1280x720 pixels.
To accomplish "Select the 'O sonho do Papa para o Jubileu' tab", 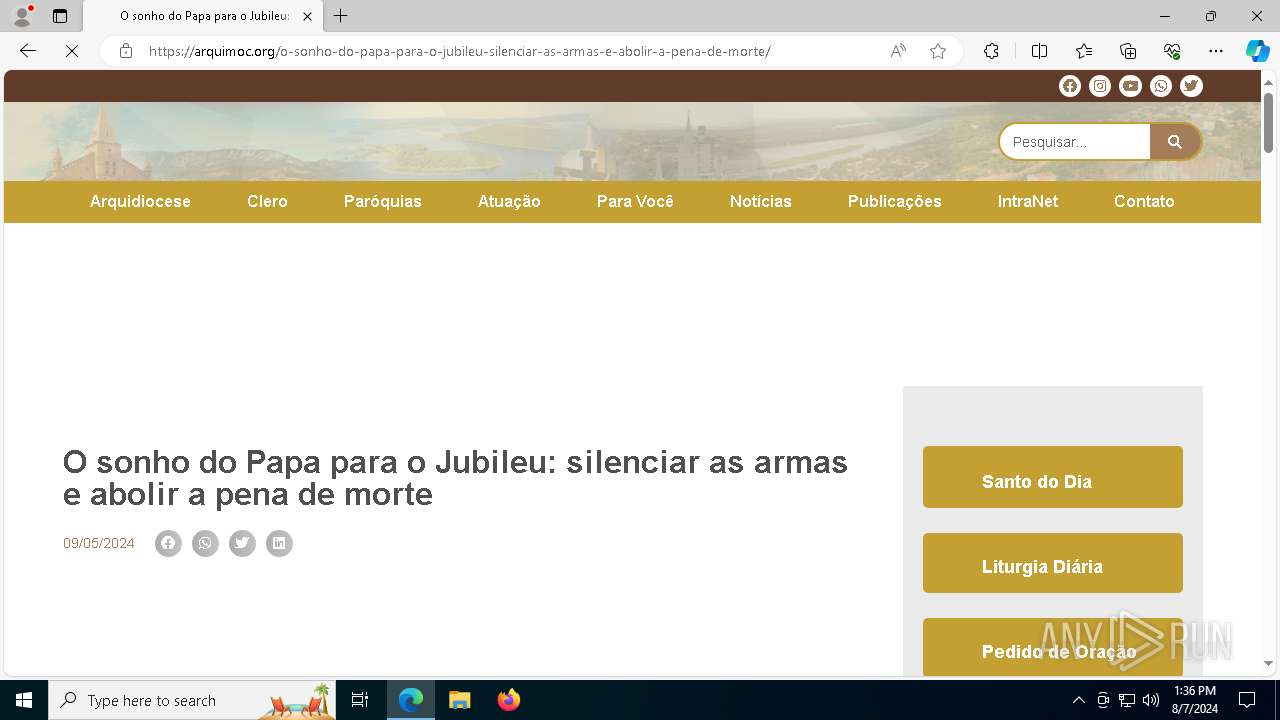I will [203, 16].
